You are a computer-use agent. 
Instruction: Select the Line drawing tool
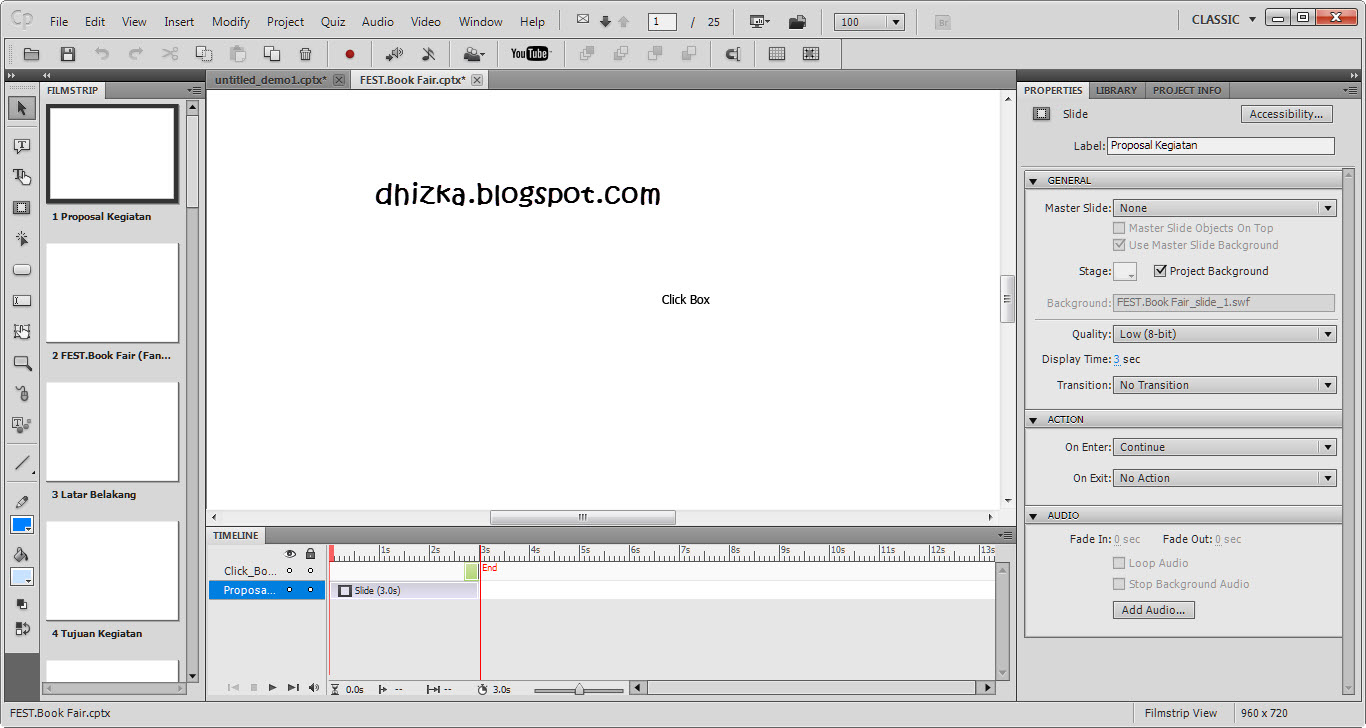point(22,463)
